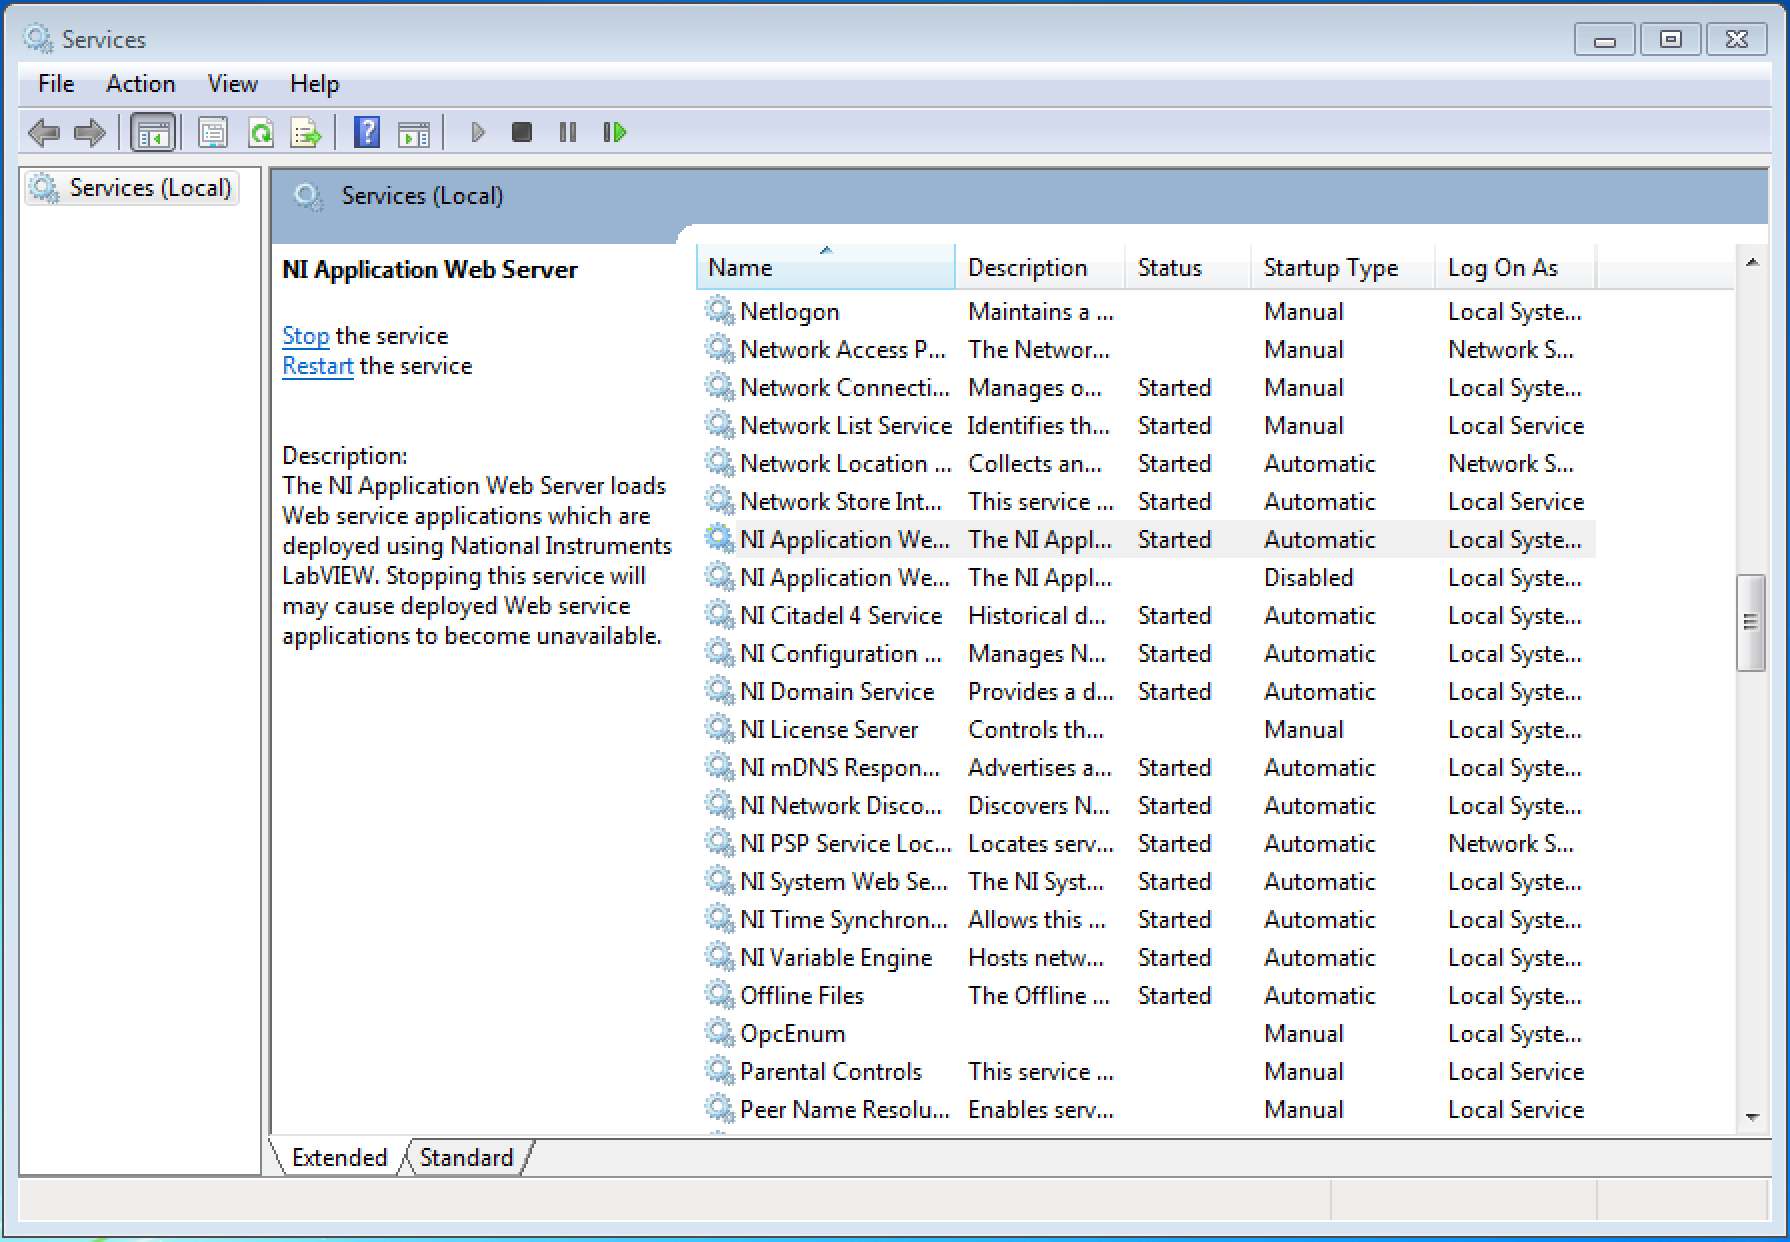Click the gear icon beside Network List Service
The width and height of the screenshot is (1790, 1242).
point(719,424)
